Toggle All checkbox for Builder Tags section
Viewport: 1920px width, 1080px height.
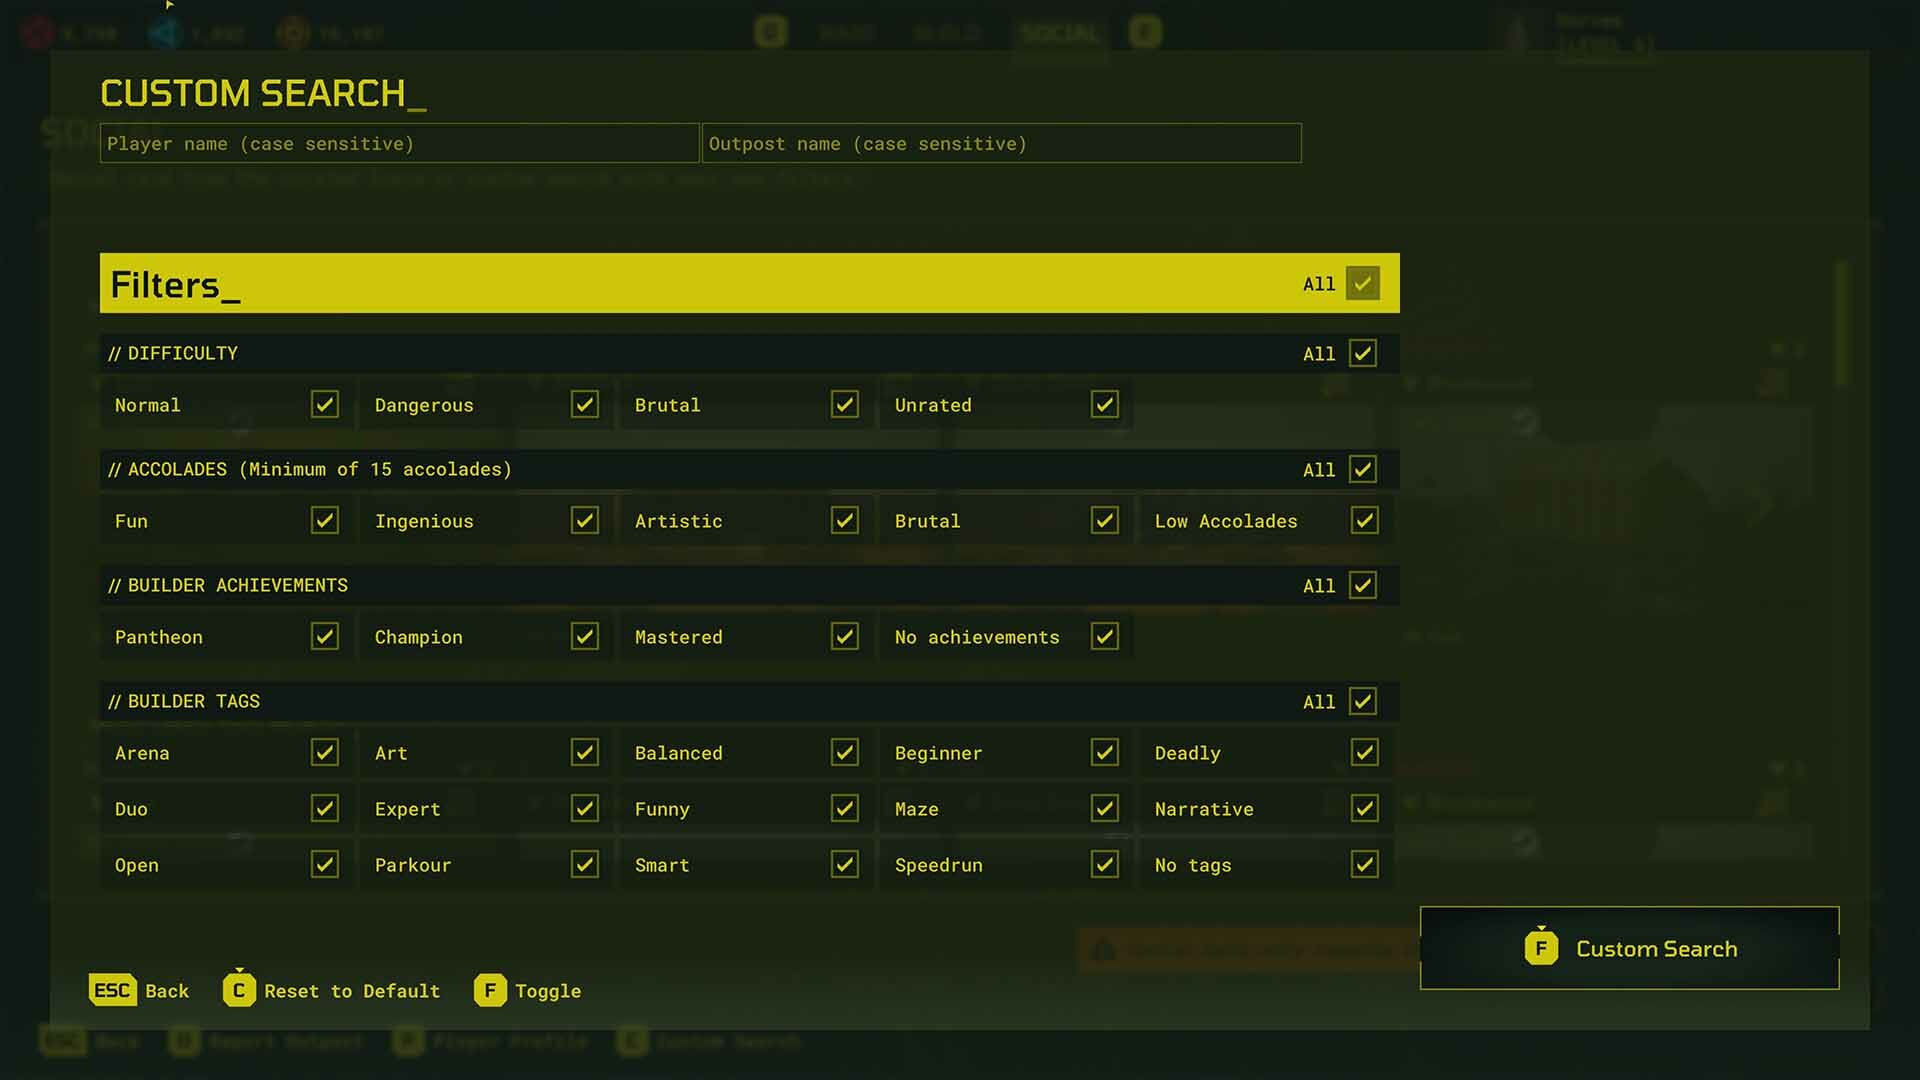coord(1362,701)
